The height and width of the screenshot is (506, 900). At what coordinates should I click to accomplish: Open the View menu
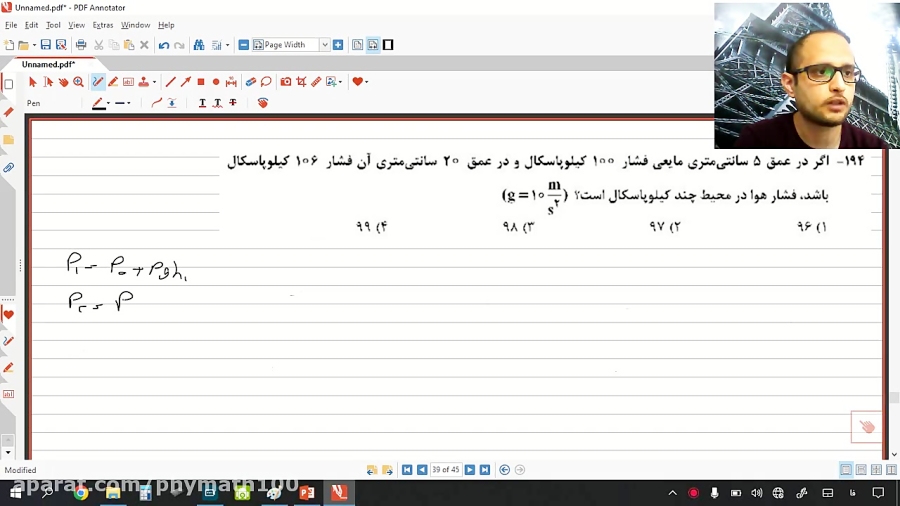pyautogui.click(x=76, y=25)
